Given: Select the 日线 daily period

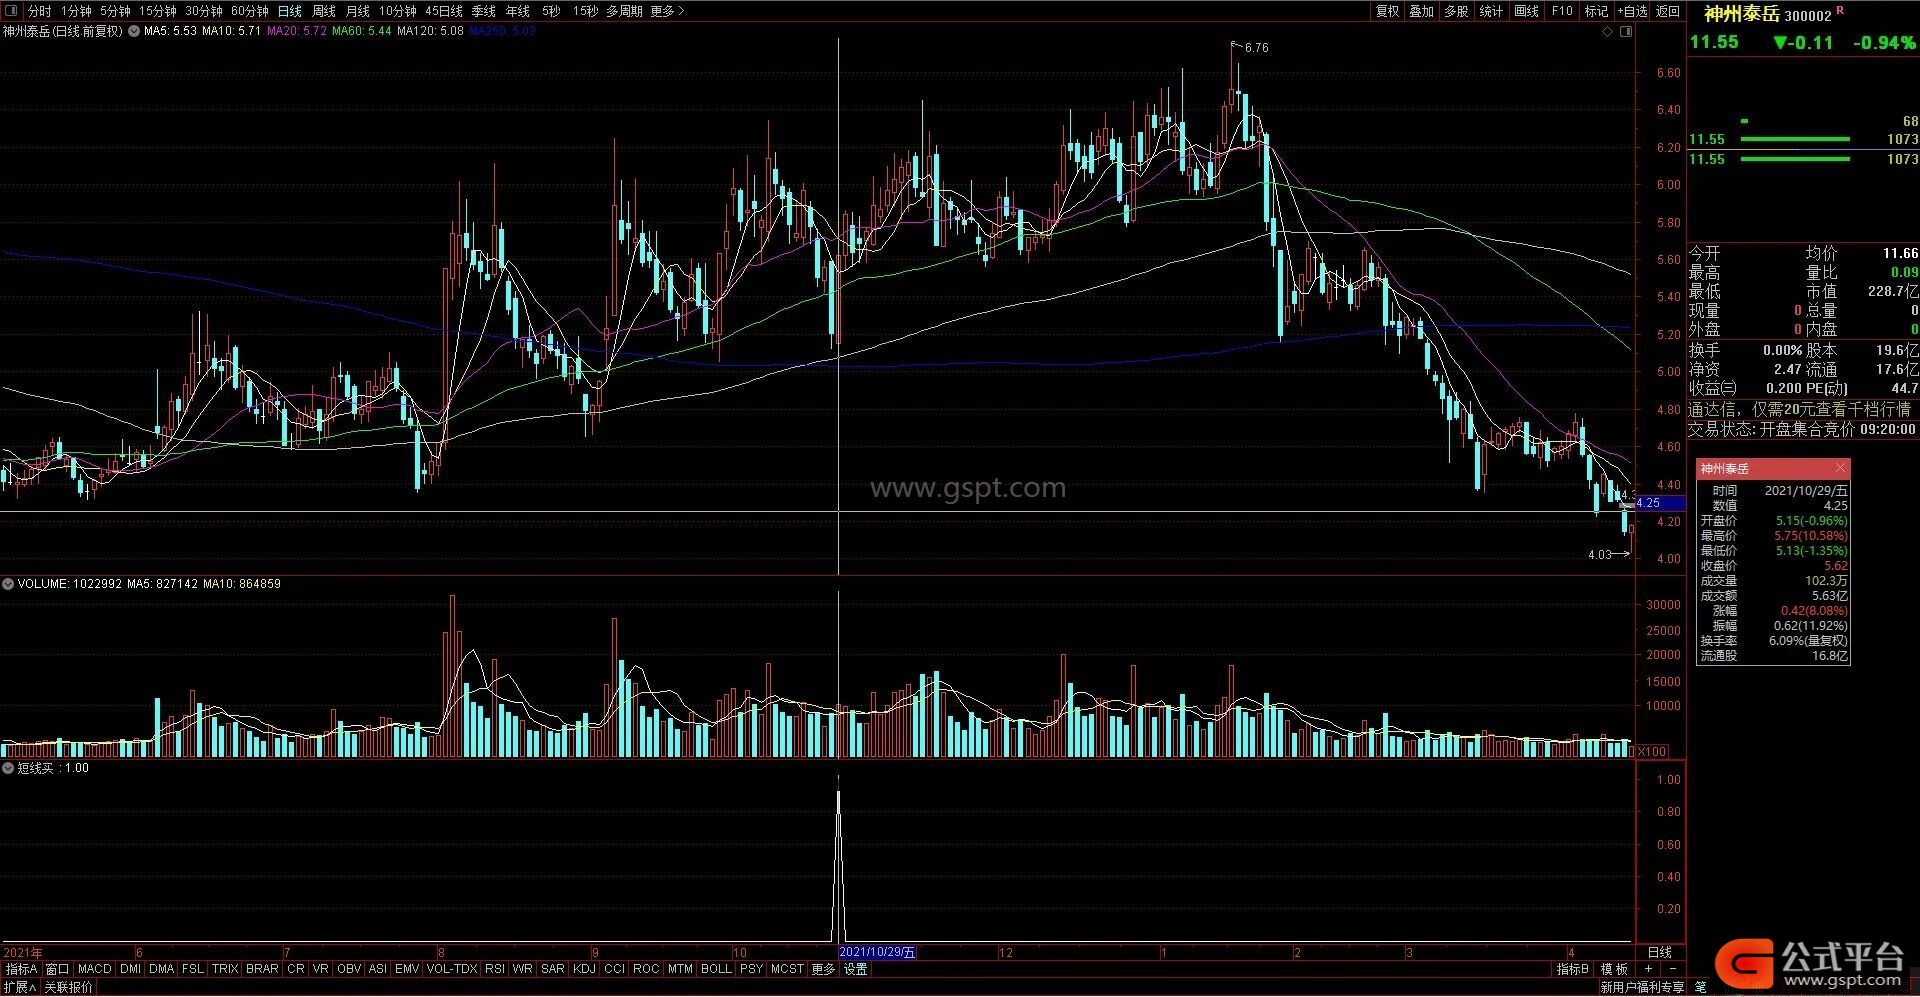Looking at the screenshot, I should [x=289, y=11].
